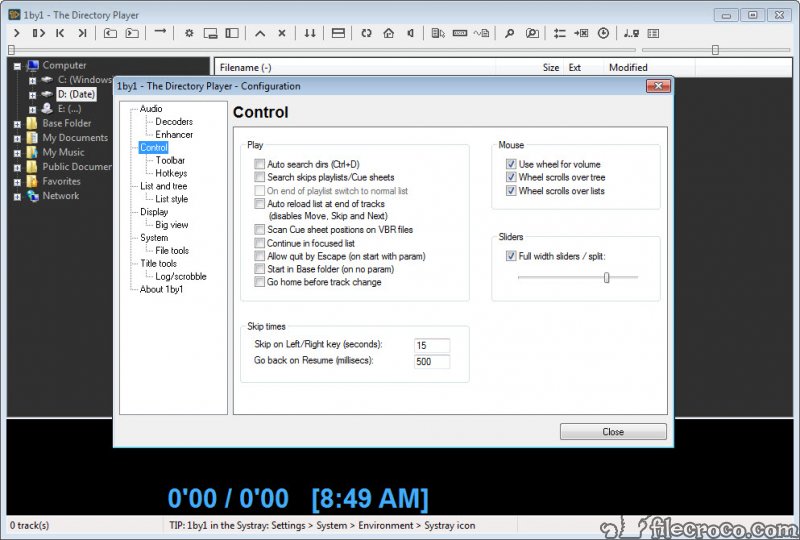Enable Search skips playlists/Cue sheets checkbox
The image size is (800, 540).
tap(259, 177)
